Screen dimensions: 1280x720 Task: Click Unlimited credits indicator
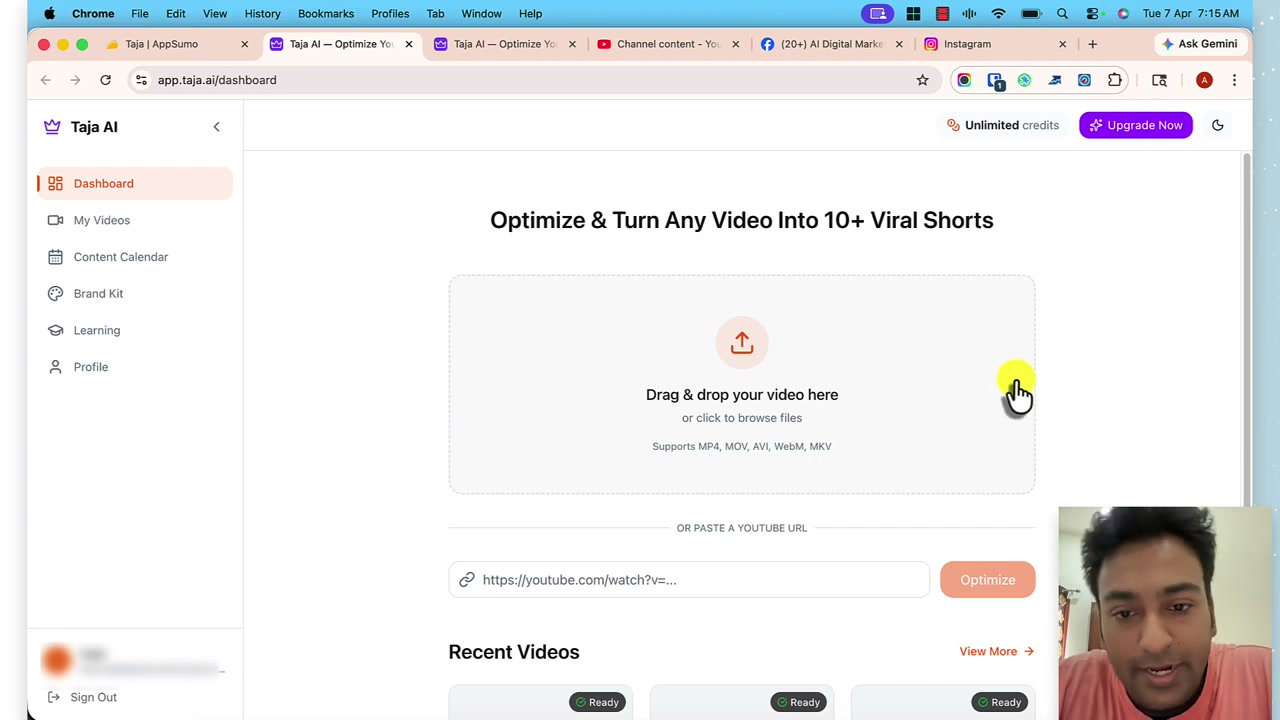point(1003,125)
